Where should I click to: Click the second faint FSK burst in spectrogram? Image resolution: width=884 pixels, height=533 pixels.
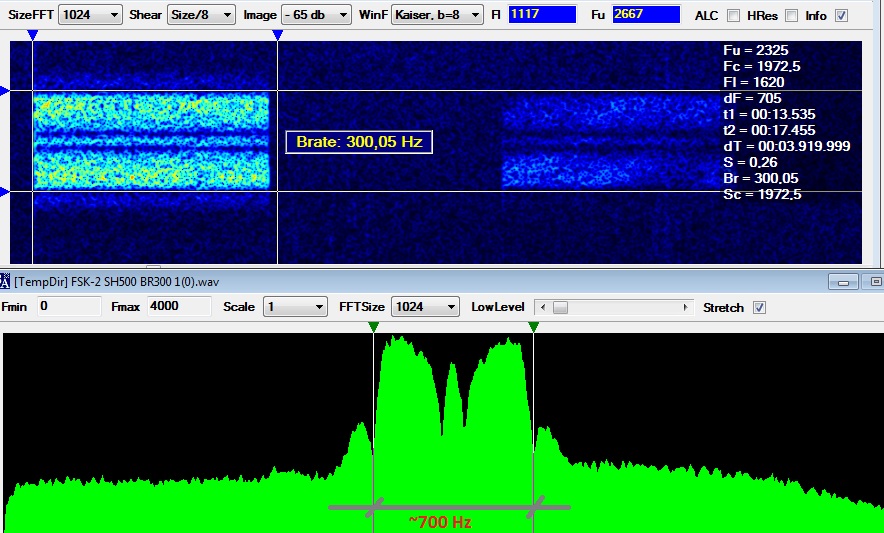click(612, 141)
